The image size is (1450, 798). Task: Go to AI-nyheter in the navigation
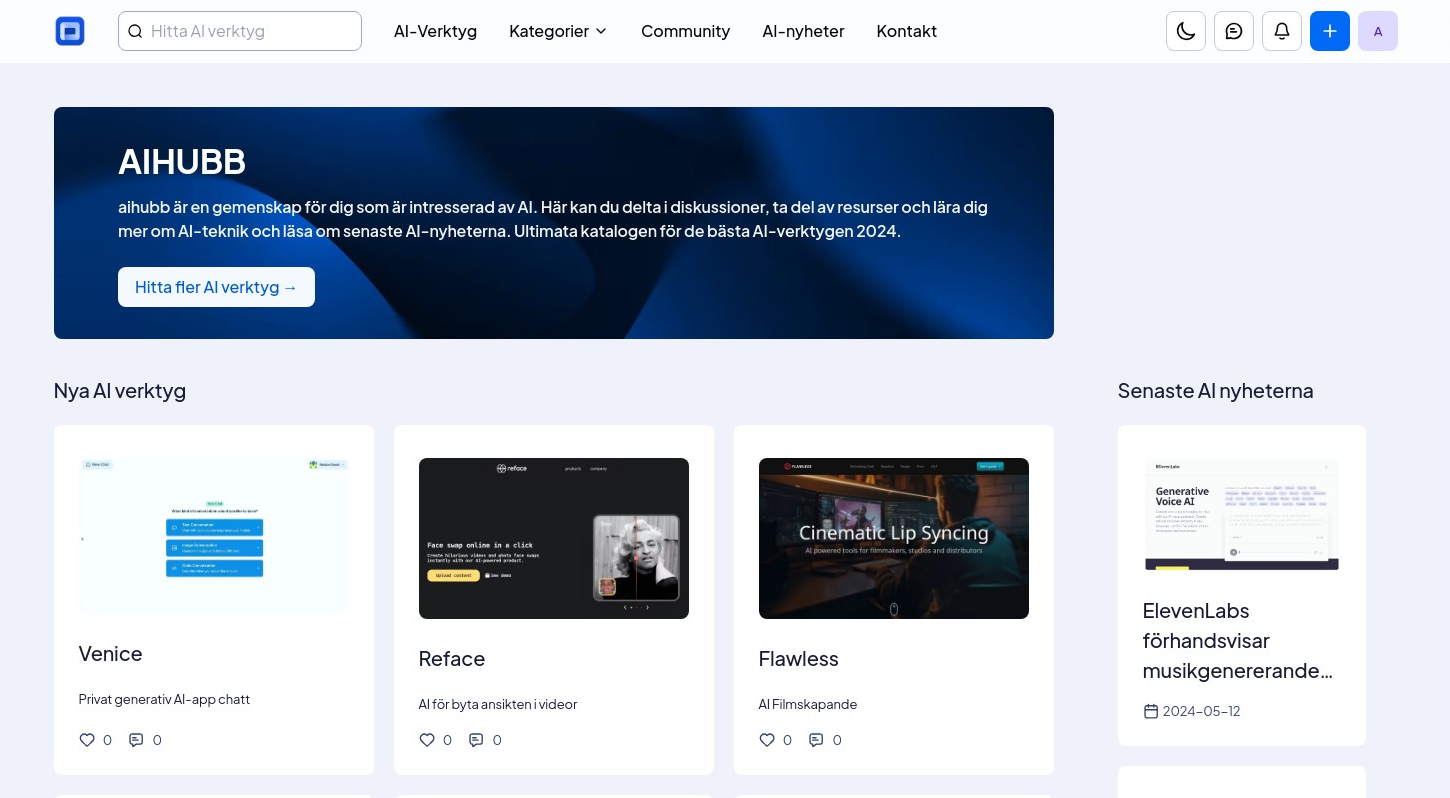(803, 31)
